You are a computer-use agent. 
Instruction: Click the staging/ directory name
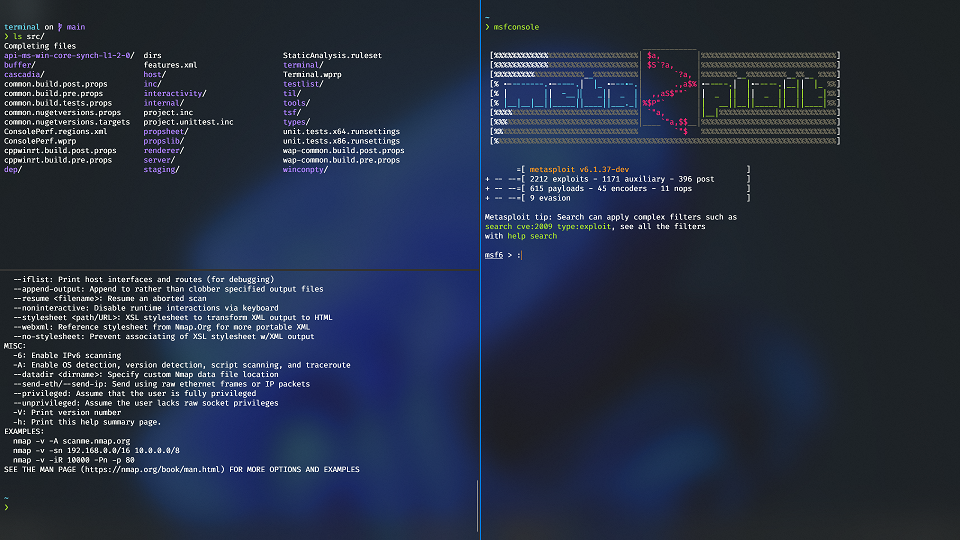[162, 170]
